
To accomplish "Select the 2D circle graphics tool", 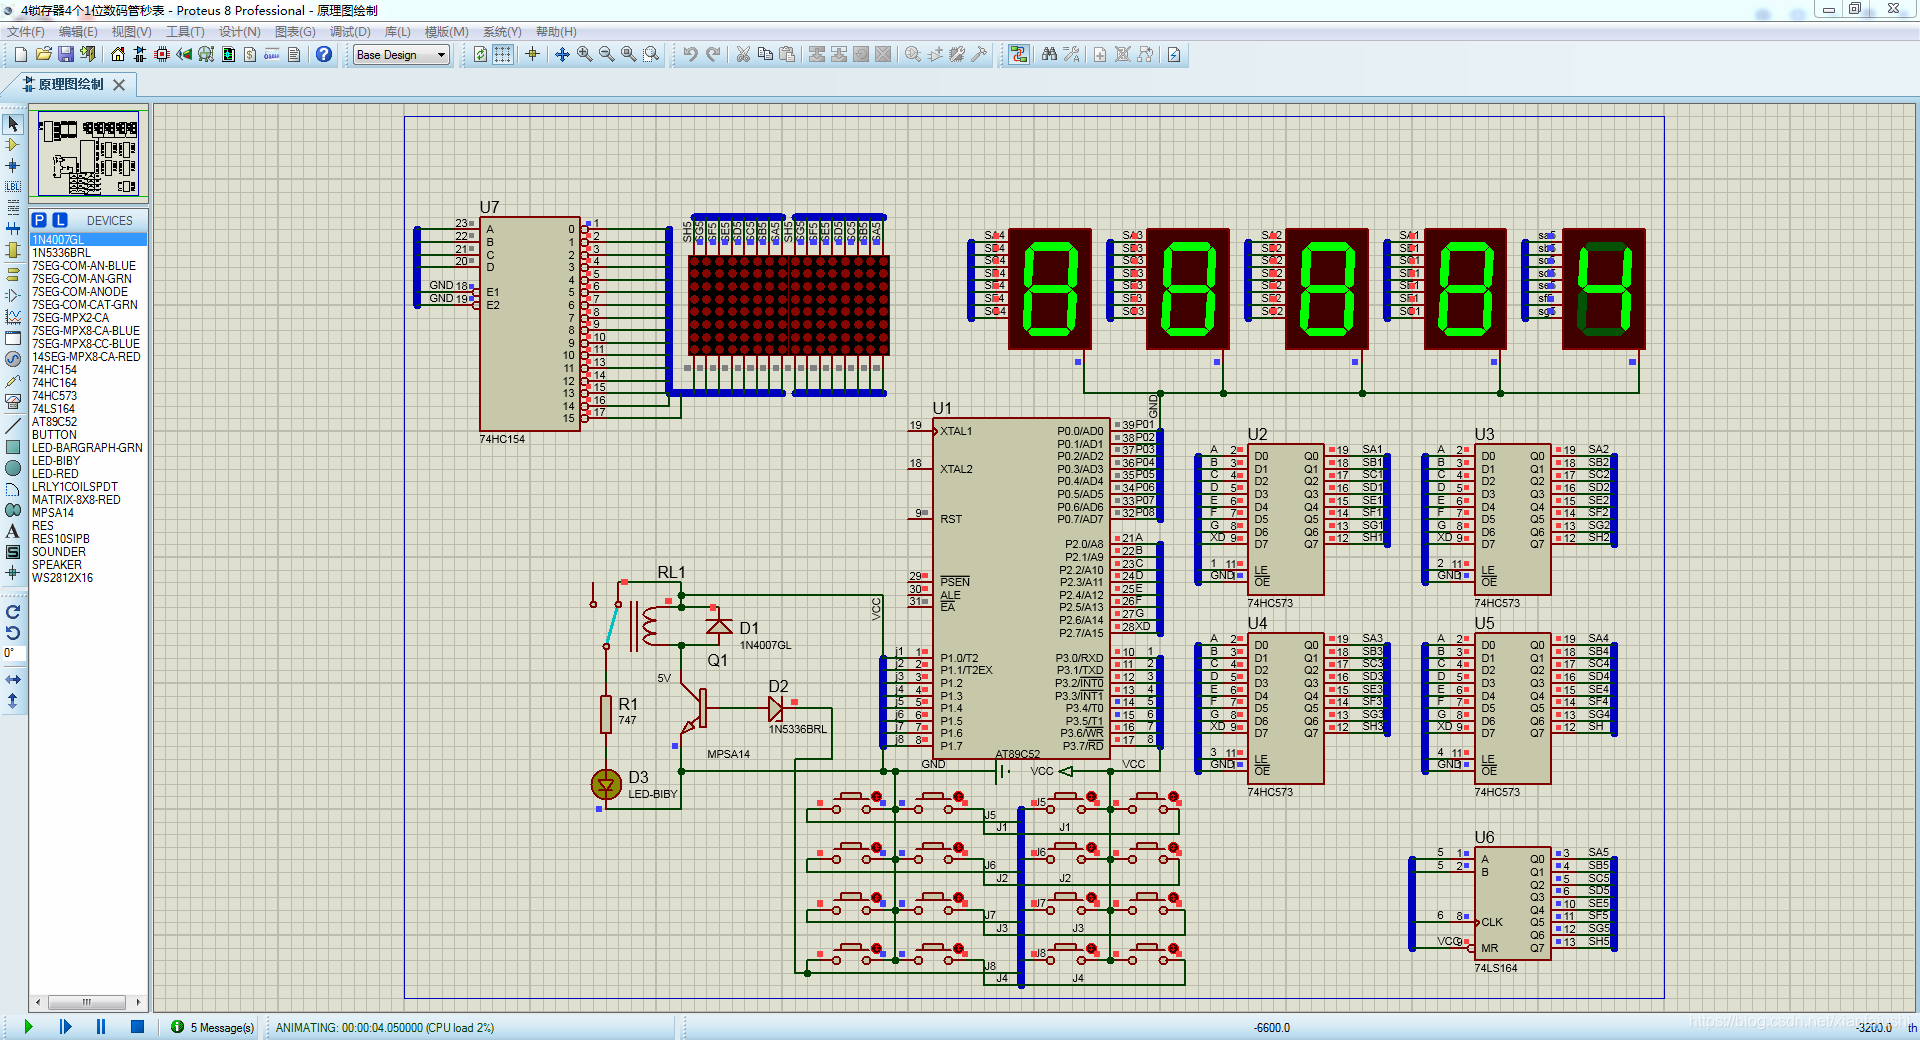I will pos(13,468).
